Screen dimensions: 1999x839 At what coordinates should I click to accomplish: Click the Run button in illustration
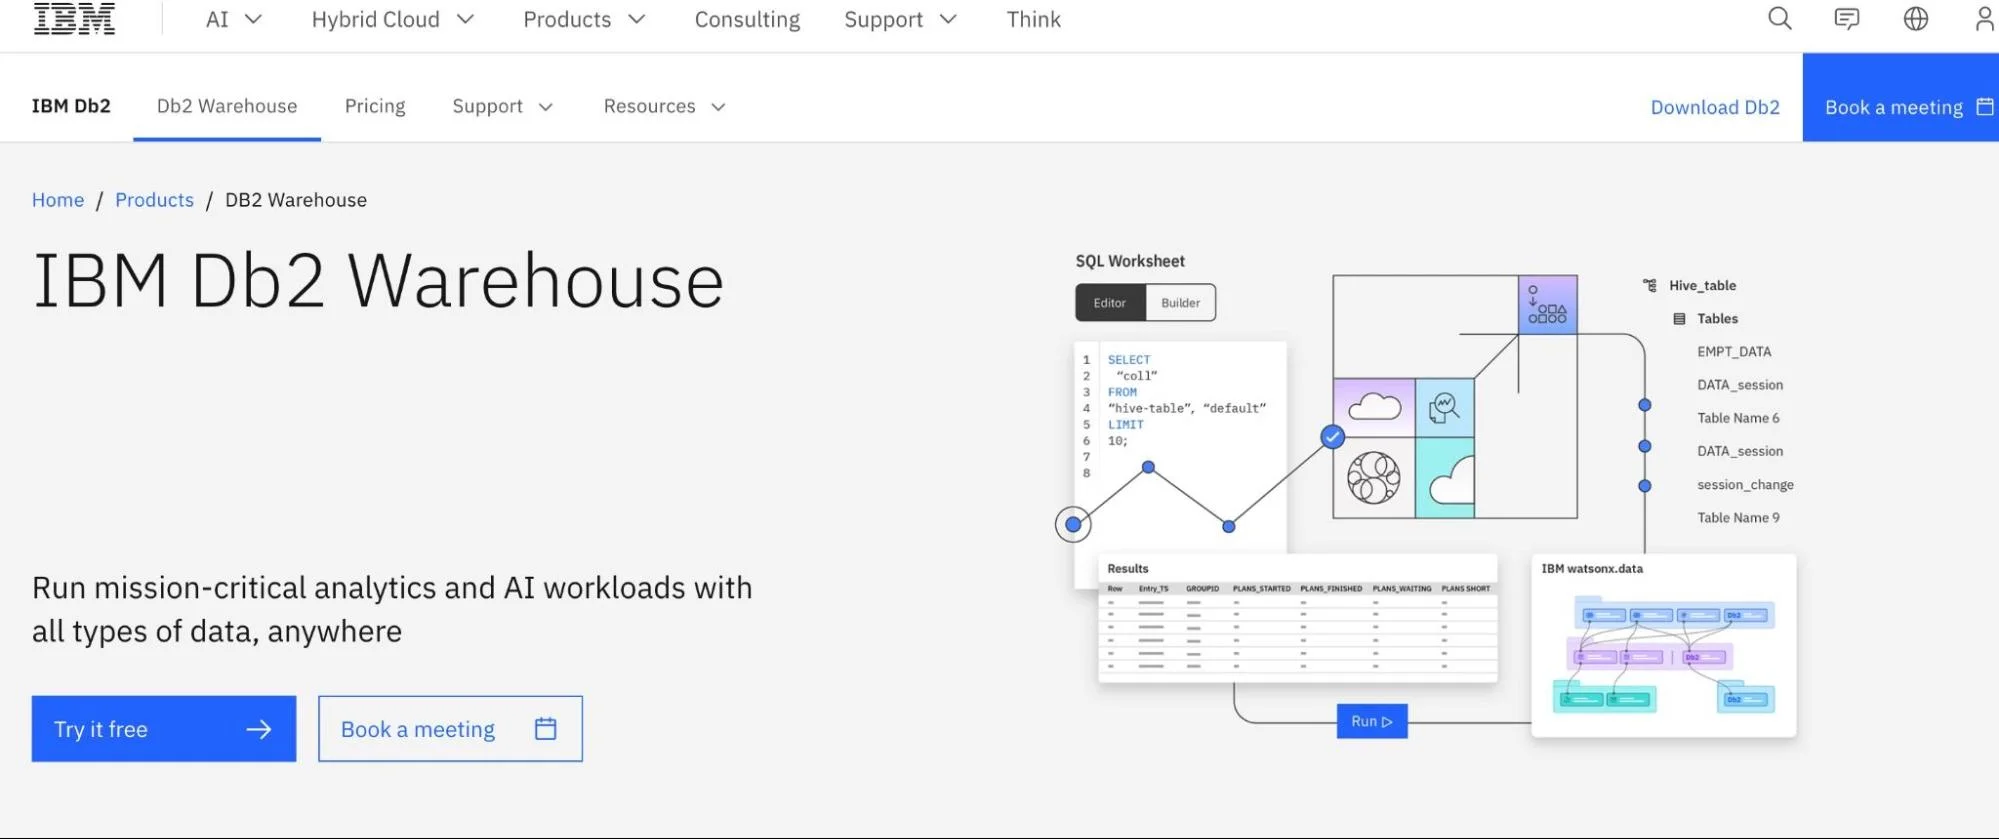[1372, 721]
